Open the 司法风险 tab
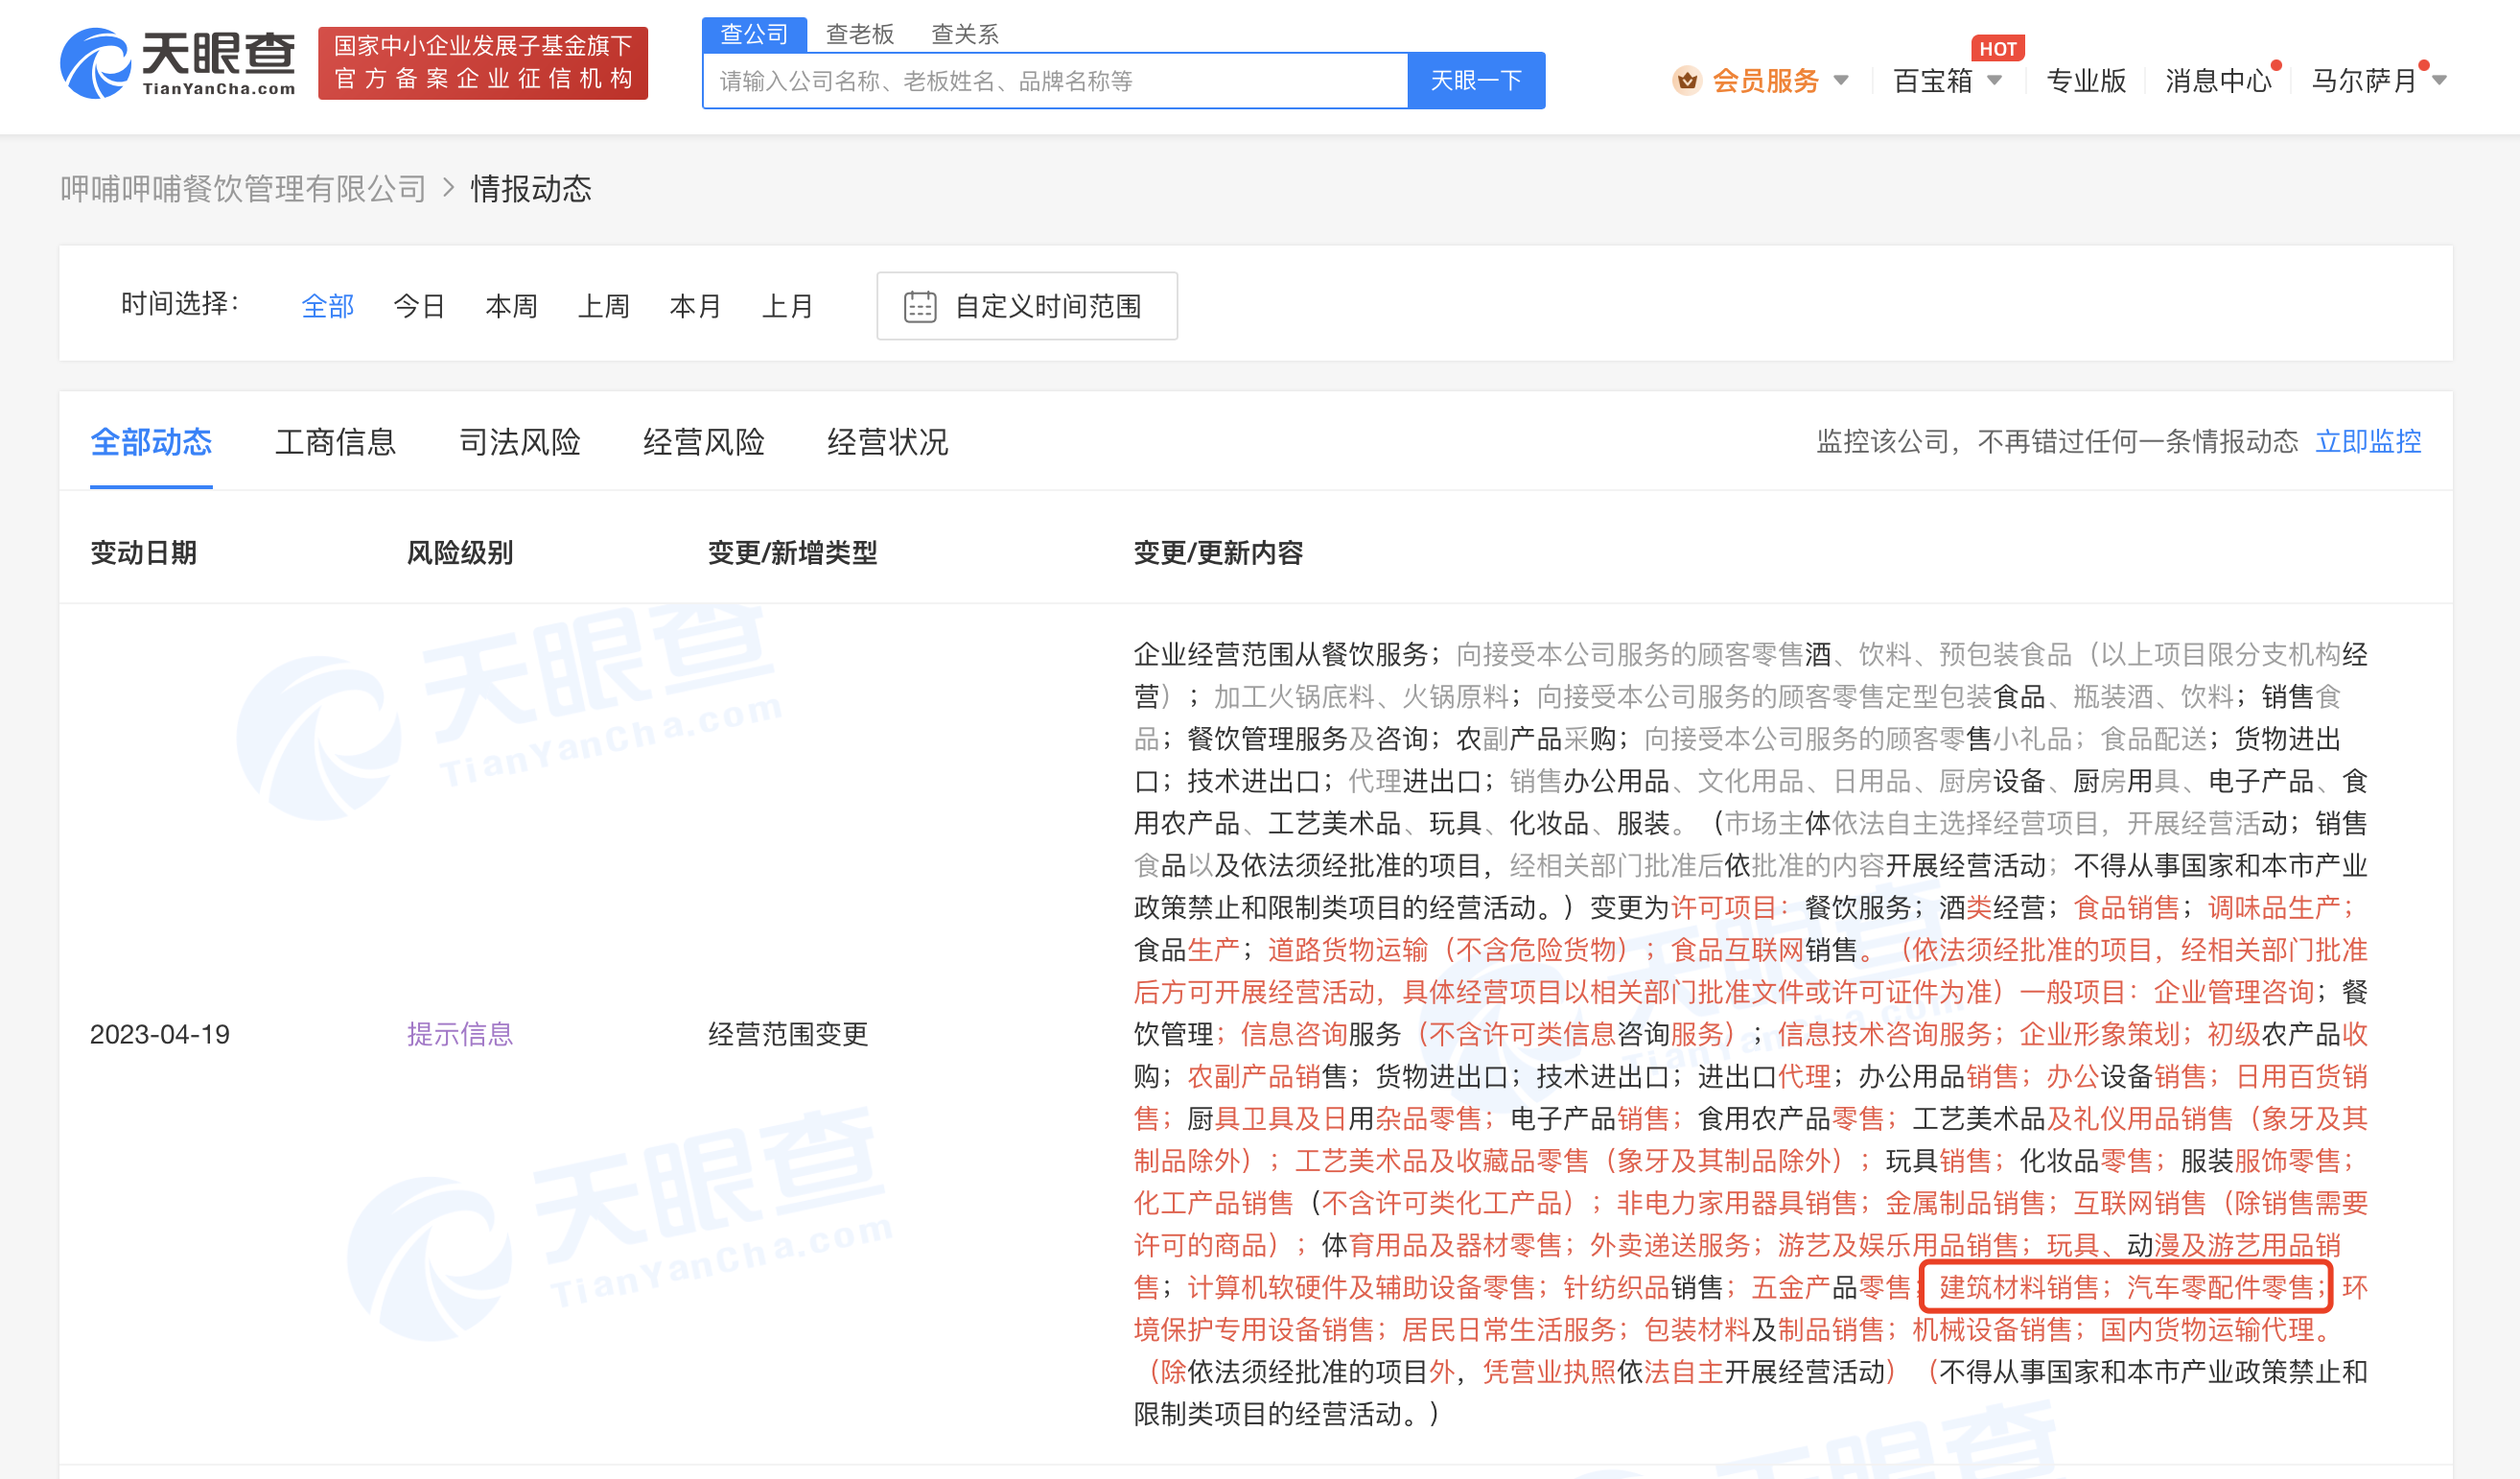2520x1479 pixels. click(x=519, y=441)
